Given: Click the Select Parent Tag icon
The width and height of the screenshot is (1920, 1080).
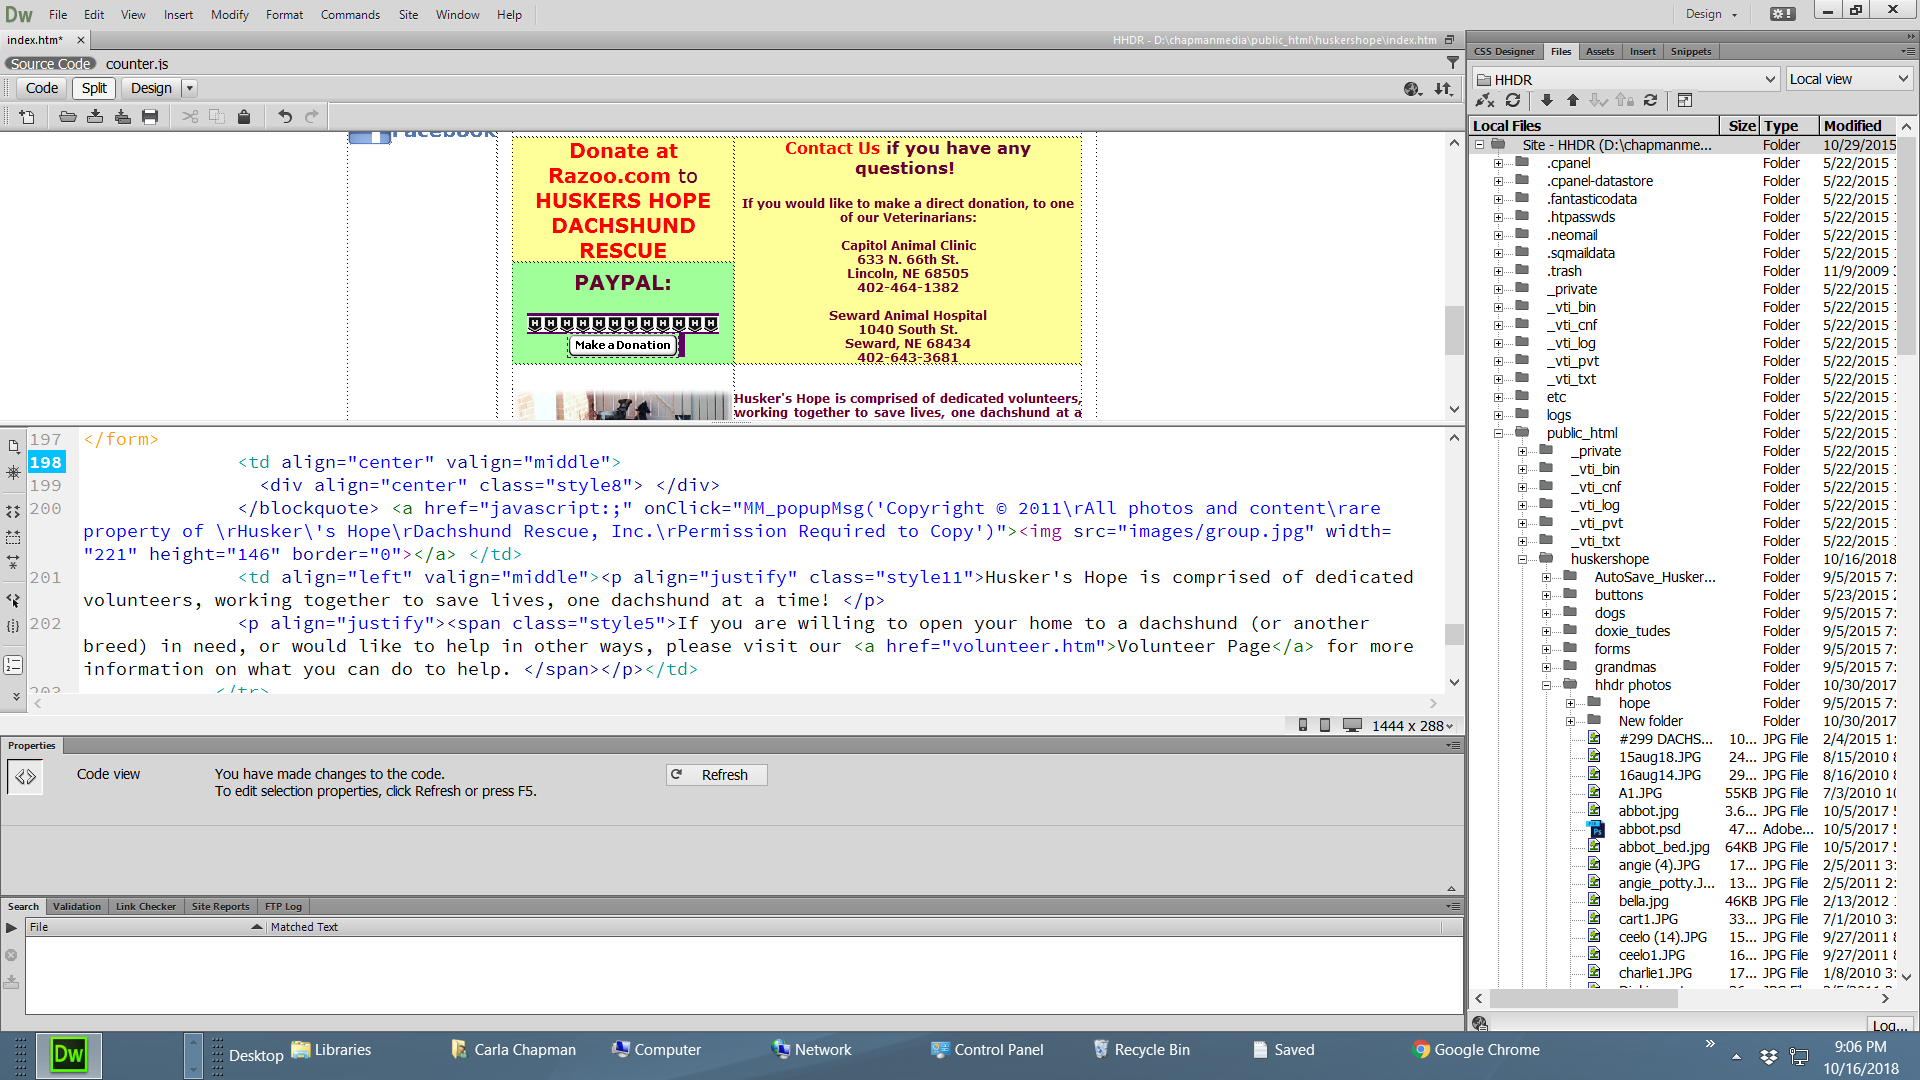Looking at the screenshot, I should [x=14, y=600].
